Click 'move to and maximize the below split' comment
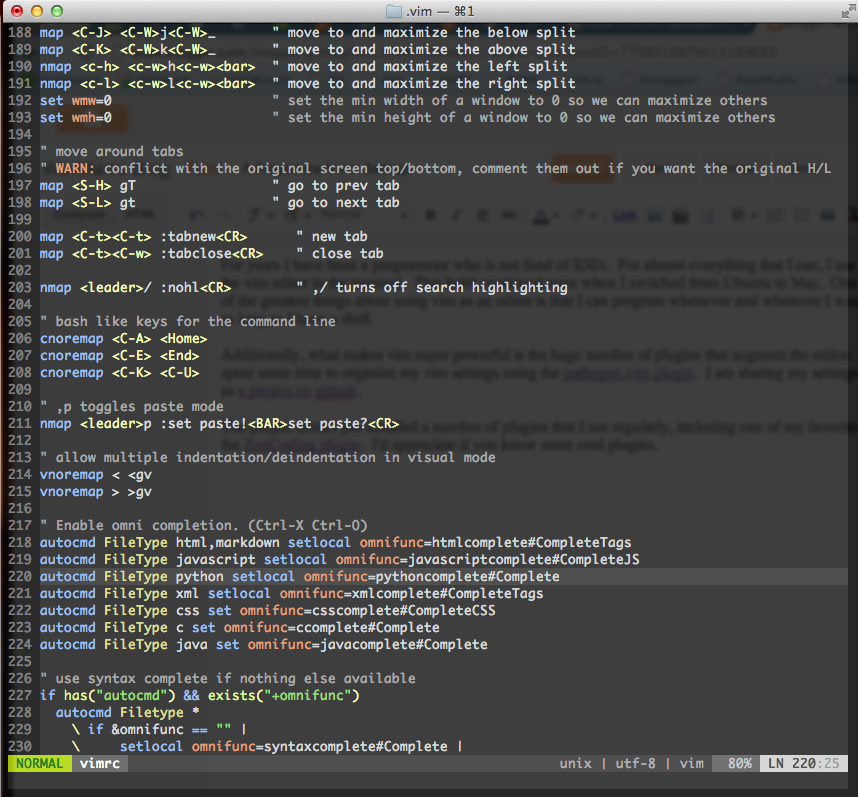858x797 pixels. [x=432, y=32]
